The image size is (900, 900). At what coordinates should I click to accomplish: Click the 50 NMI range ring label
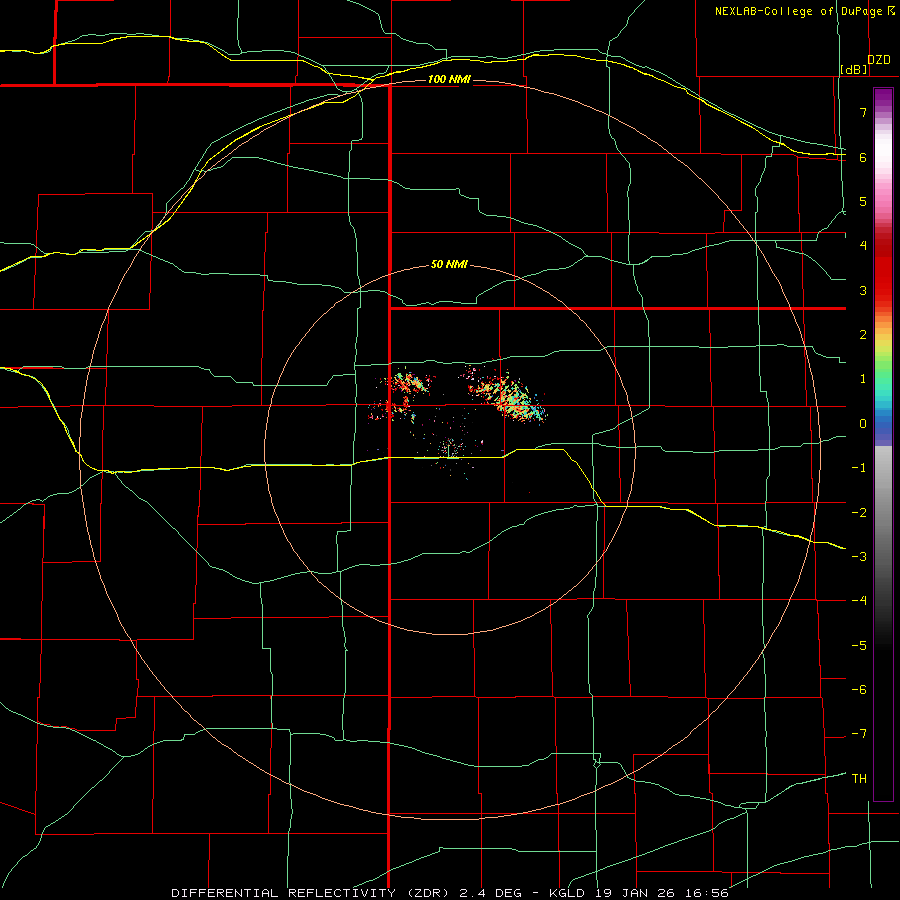(449, 265)
